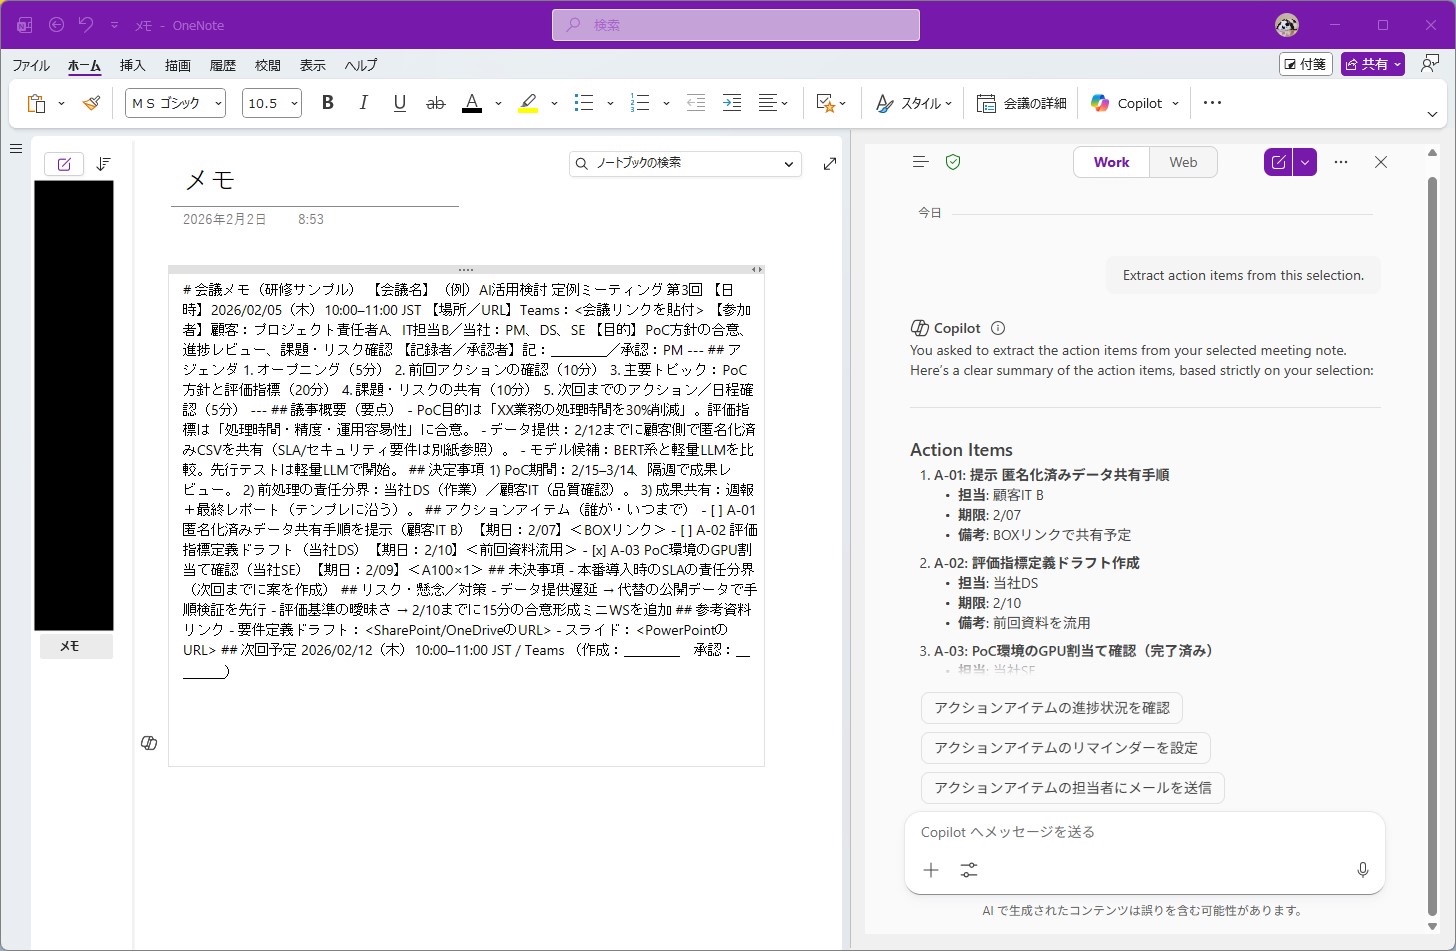The width and height of the screenshot is (1456, 951).
Task: Open the microphone input in Copilot message box
Action: tap(1362, 870)
